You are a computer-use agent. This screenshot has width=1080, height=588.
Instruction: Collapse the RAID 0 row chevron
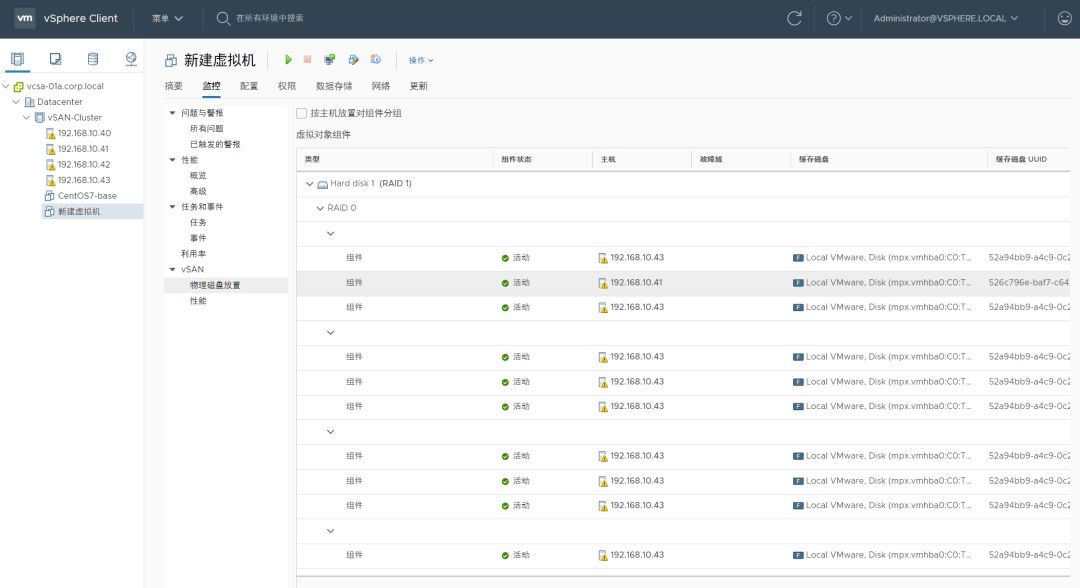click(320, 208)
